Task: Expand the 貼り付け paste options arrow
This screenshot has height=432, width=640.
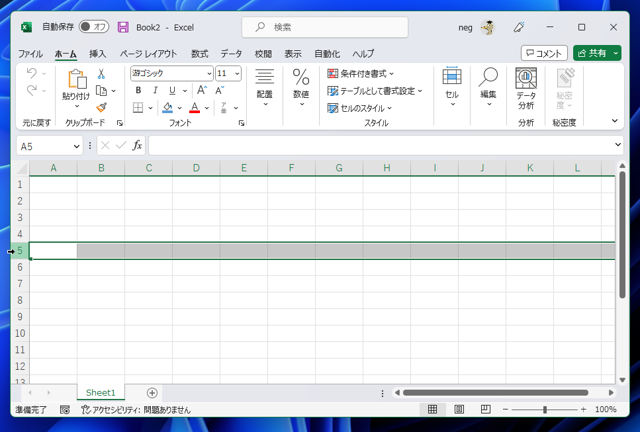Action: point(77,106)
